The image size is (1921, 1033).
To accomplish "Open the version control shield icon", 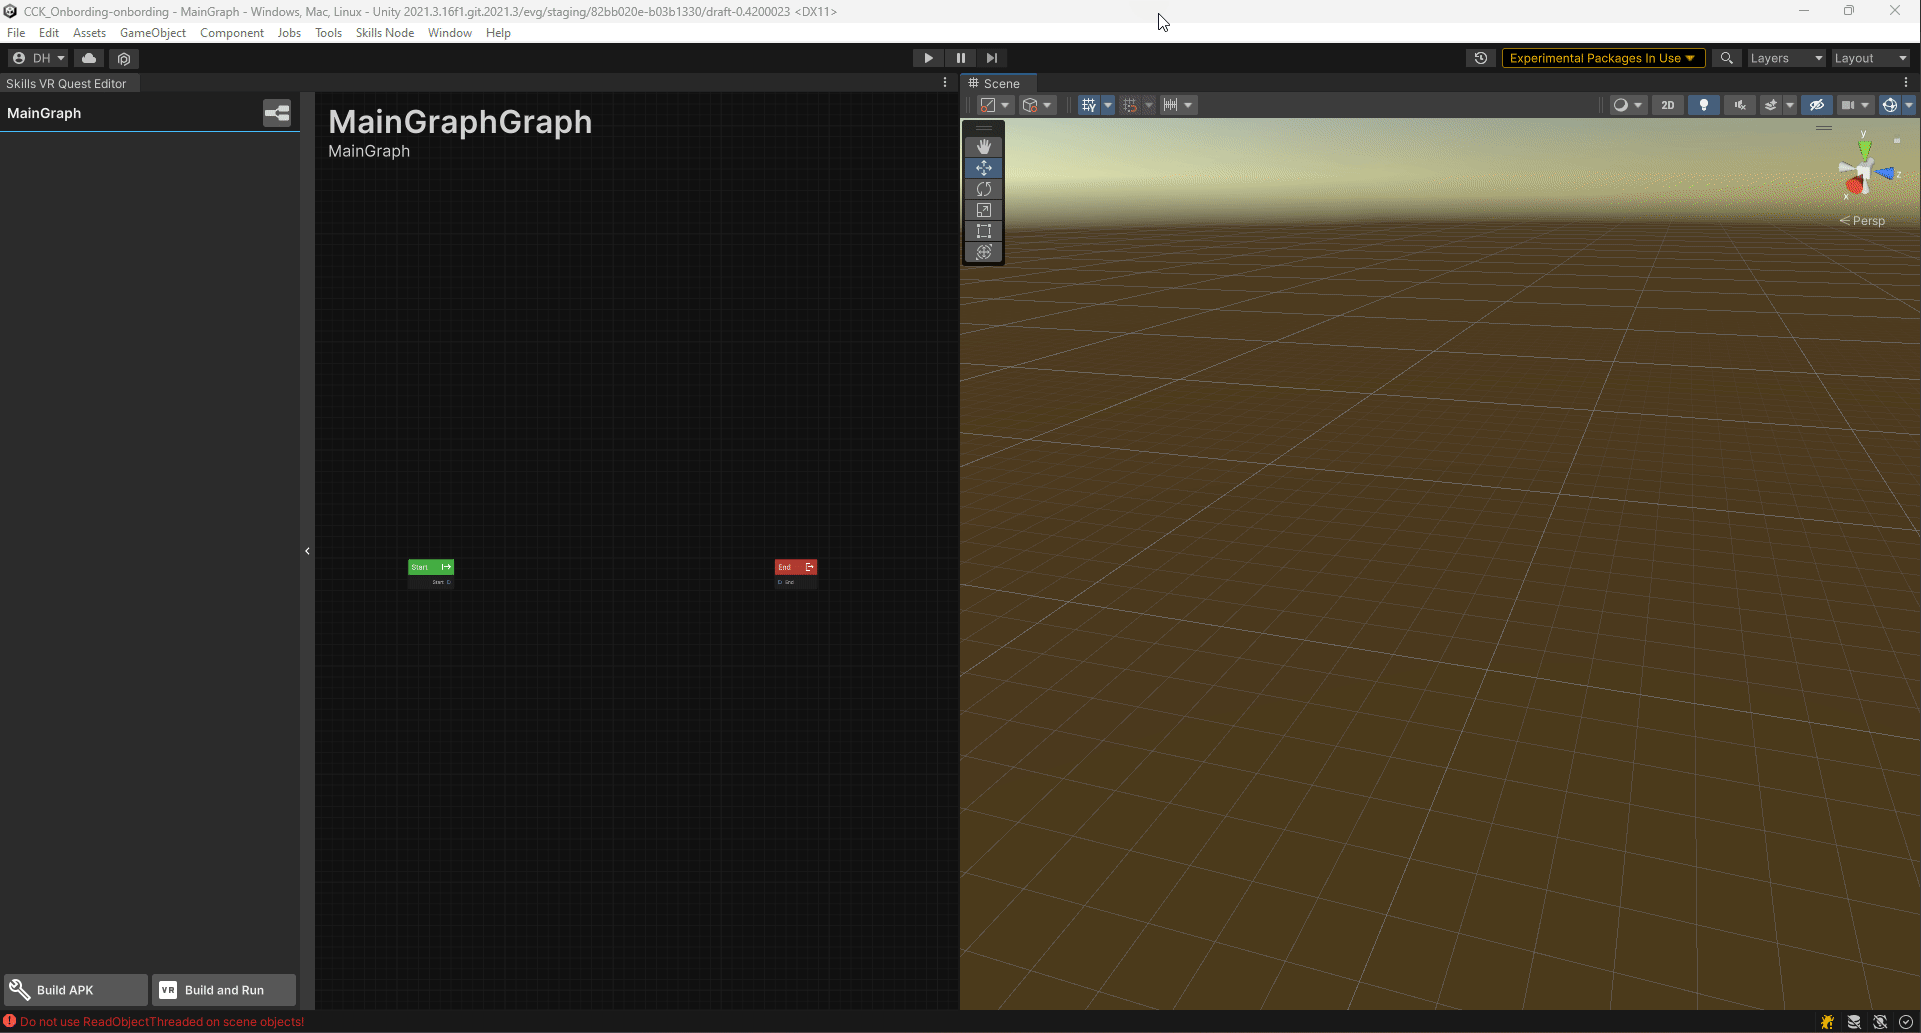I will tap(124, 58).
